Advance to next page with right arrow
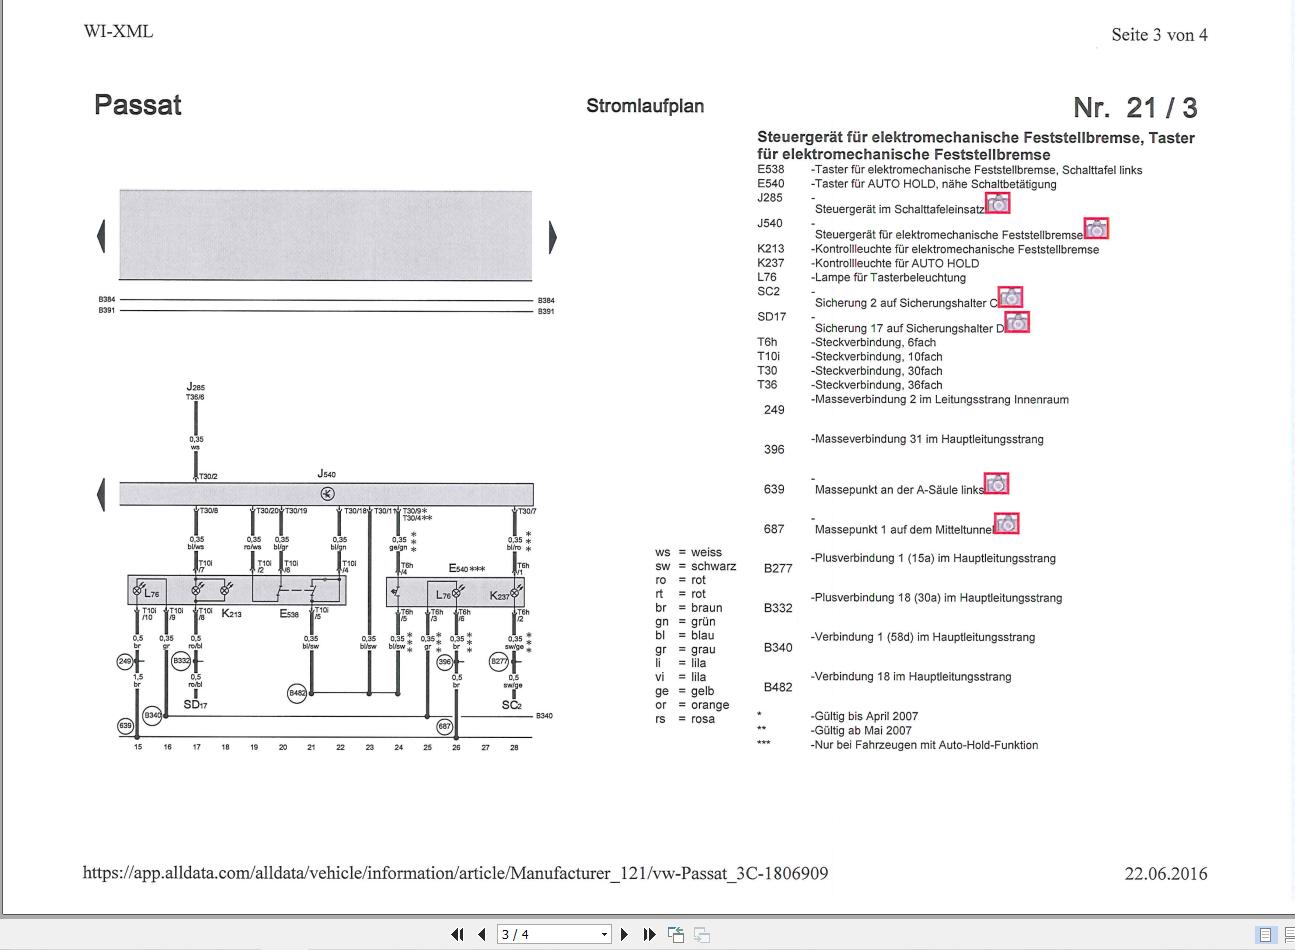1295x950 pixels. [x=624, y=933]
